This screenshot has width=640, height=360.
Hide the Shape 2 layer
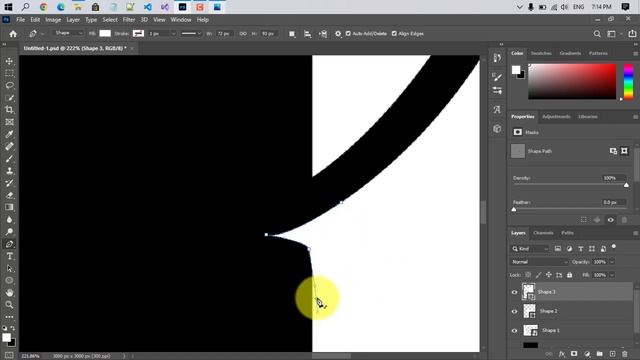tap(514, 311)
